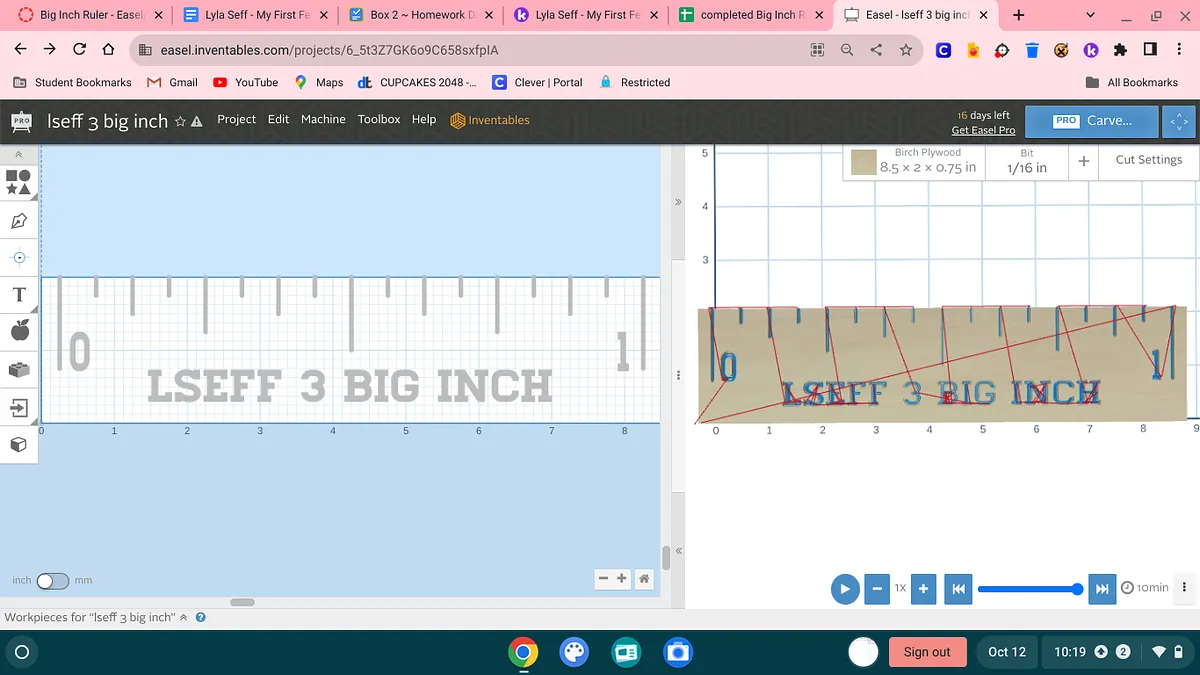The width and height of the screenshot is (1200, 675).
Task: Select the Shapes tool in left sidebar
Action: pyautogui.click(x=19, y=181)
